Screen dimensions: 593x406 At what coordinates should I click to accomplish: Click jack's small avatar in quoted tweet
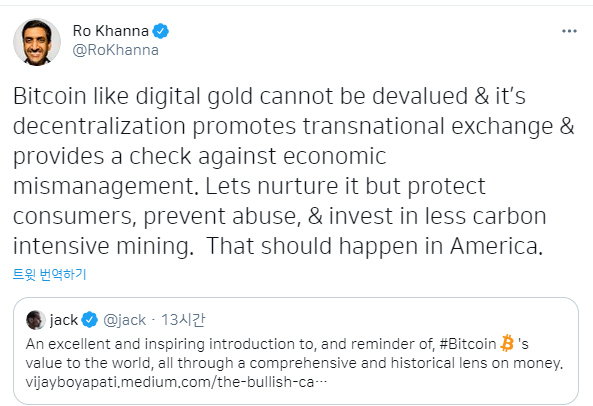pyautogui.click(x=36, y=320)
